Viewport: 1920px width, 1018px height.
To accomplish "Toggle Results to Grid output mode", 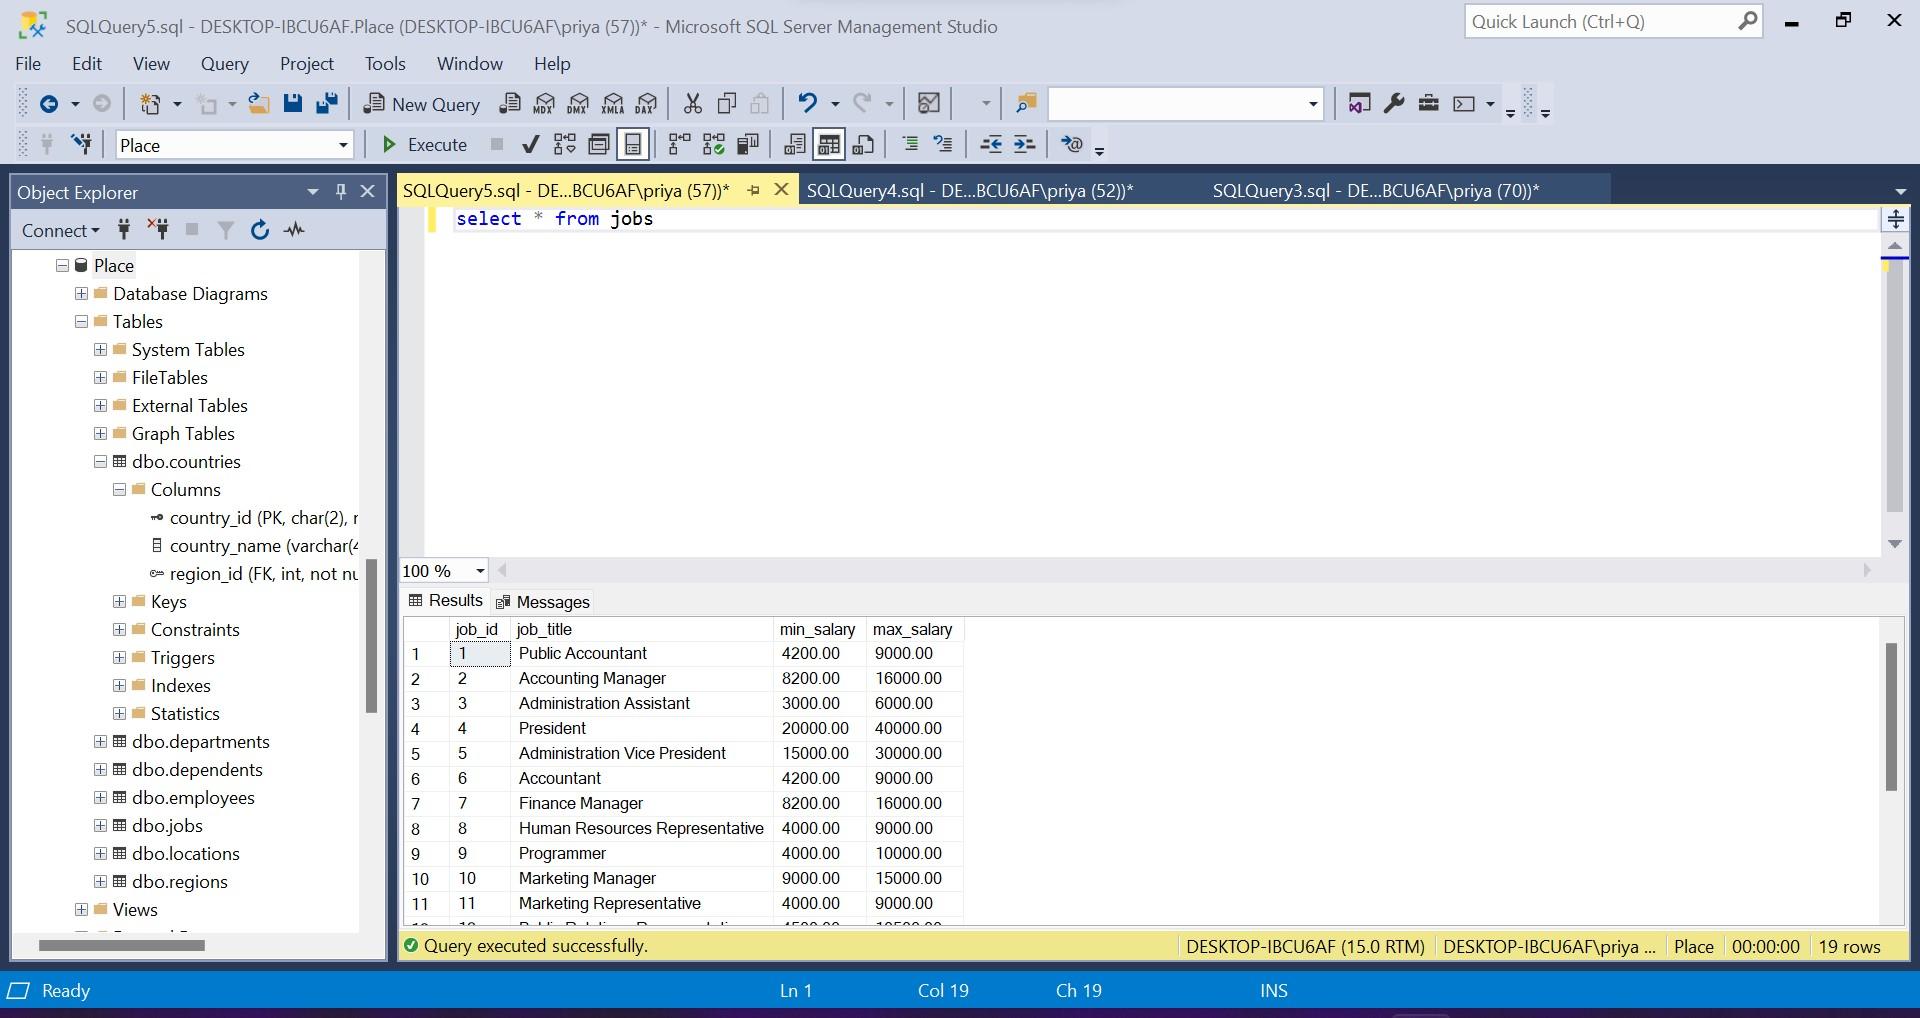I will pyautogui.click(x=828, y=145).
